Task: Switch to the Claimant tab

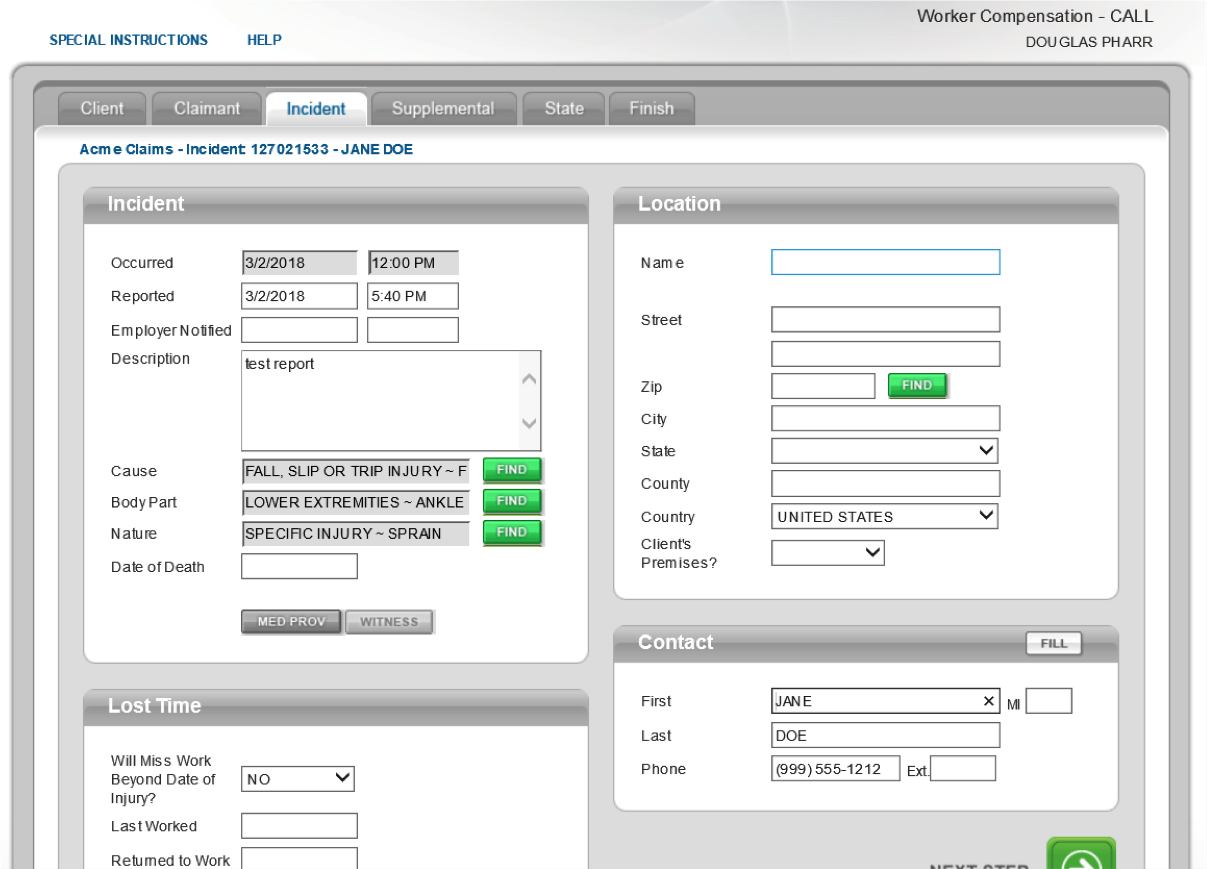Action: click(206, 108)
